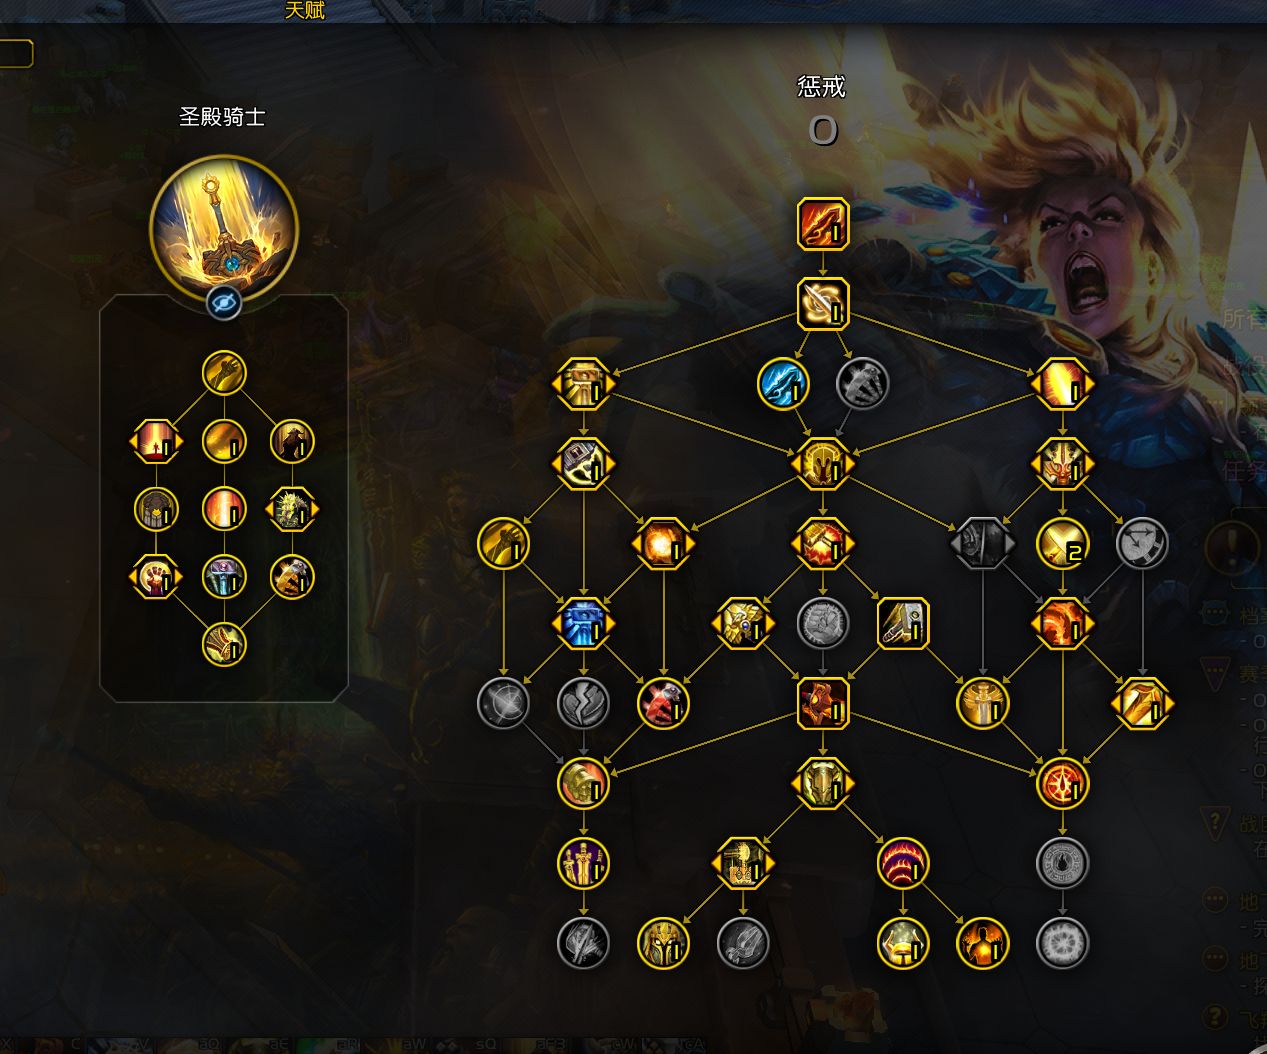
Task: Open the golden helm choice node at center
Action: tap(823, 464)
